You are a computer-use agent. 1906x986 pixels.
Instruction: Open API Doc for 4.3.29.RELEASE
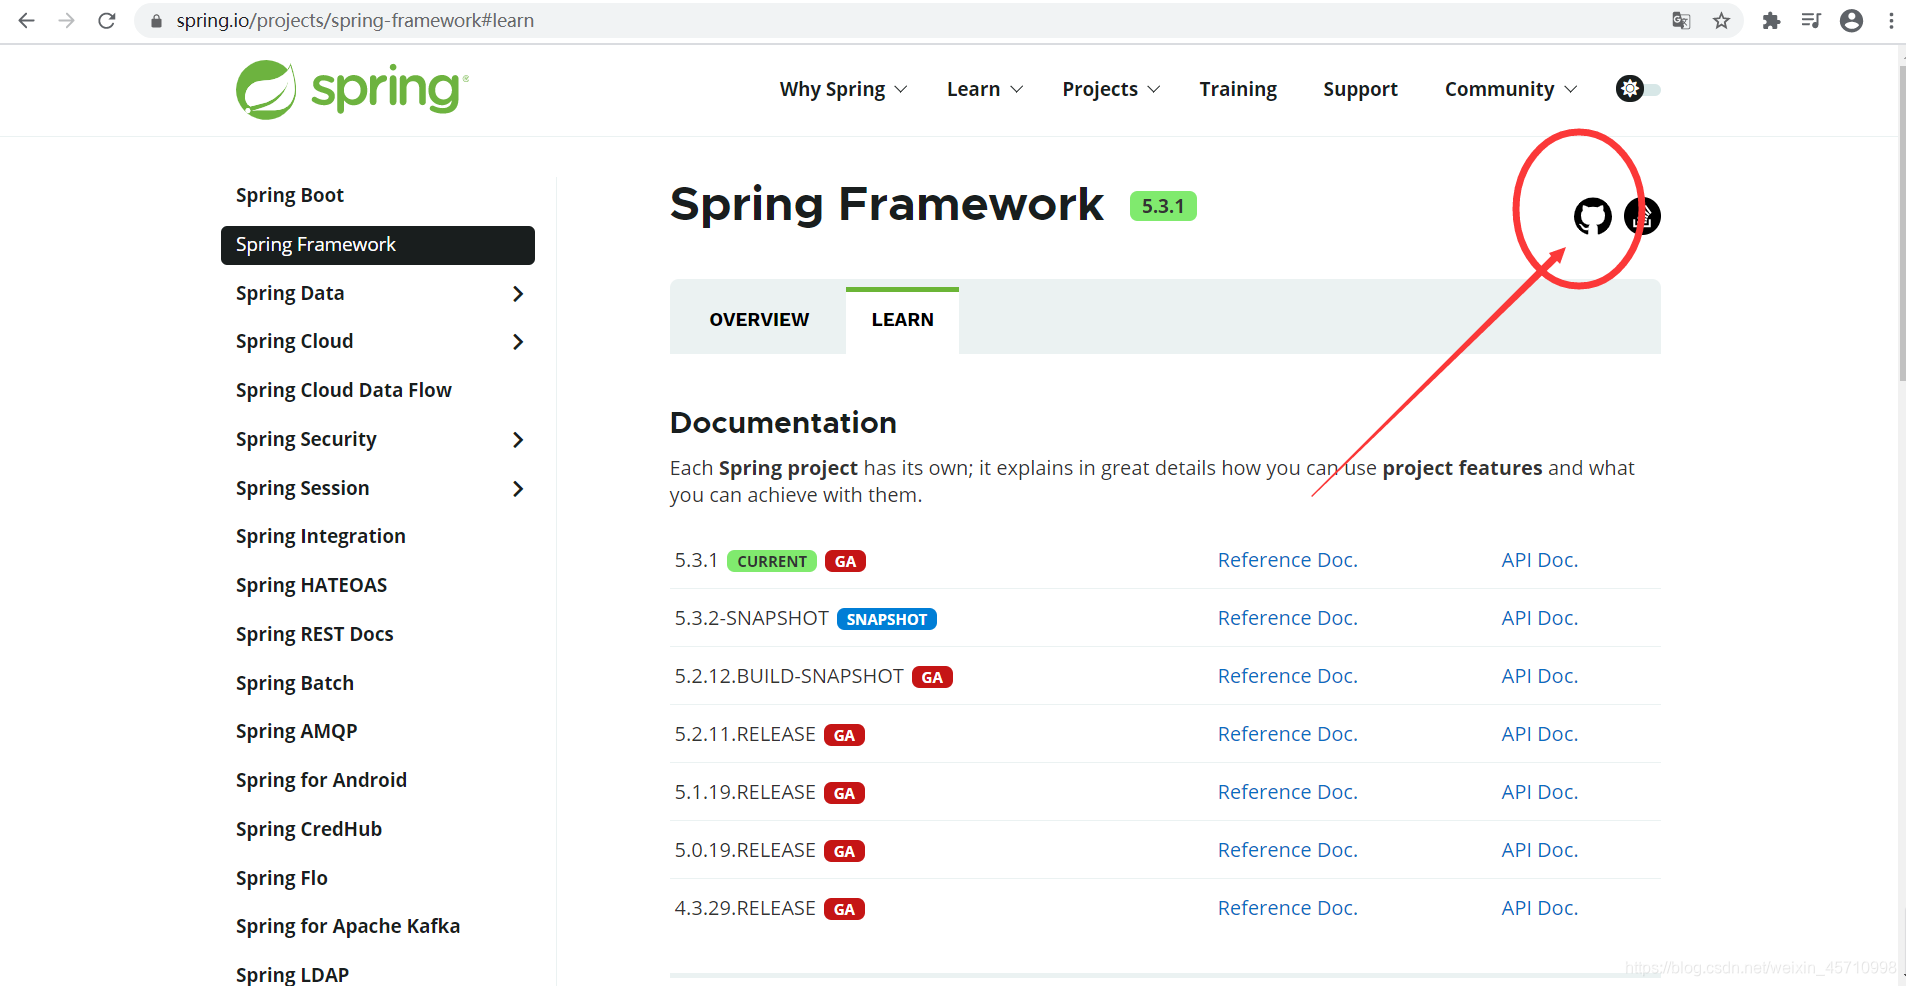pos(1539,908)
